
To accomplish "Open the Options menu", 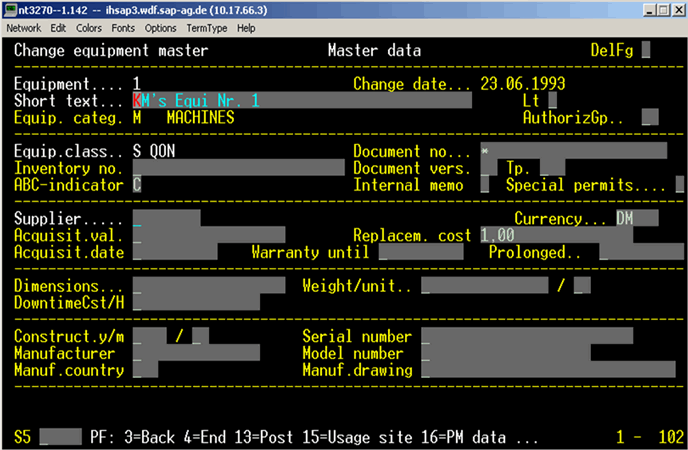I will point(160,28).
